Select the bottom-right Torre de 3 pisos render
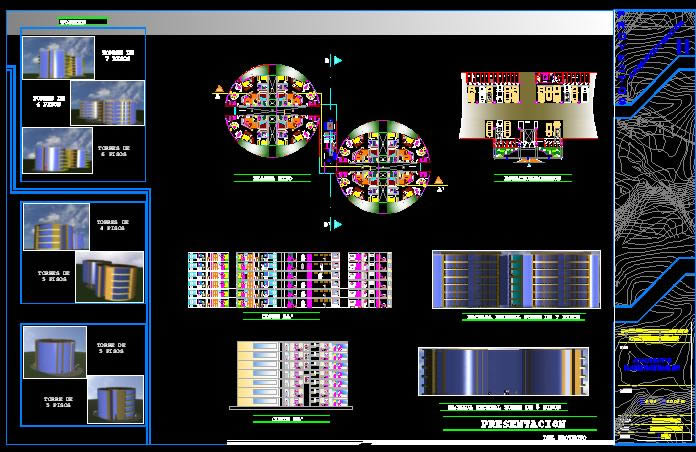The image size is (696, 452). [115, 400]
